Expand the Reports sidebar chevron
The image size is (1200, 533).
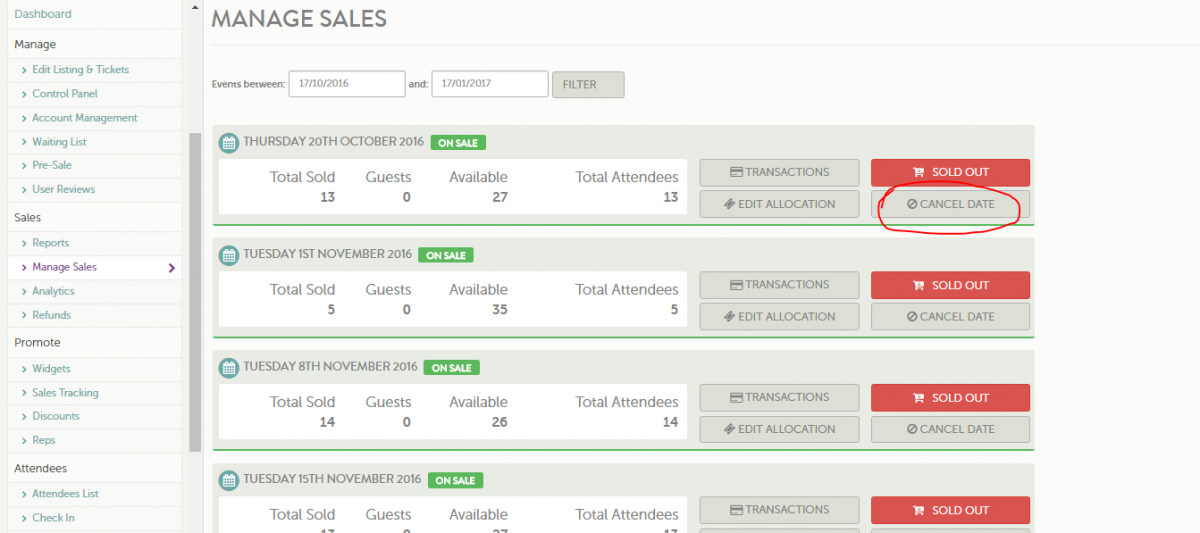tap(24, 243)
